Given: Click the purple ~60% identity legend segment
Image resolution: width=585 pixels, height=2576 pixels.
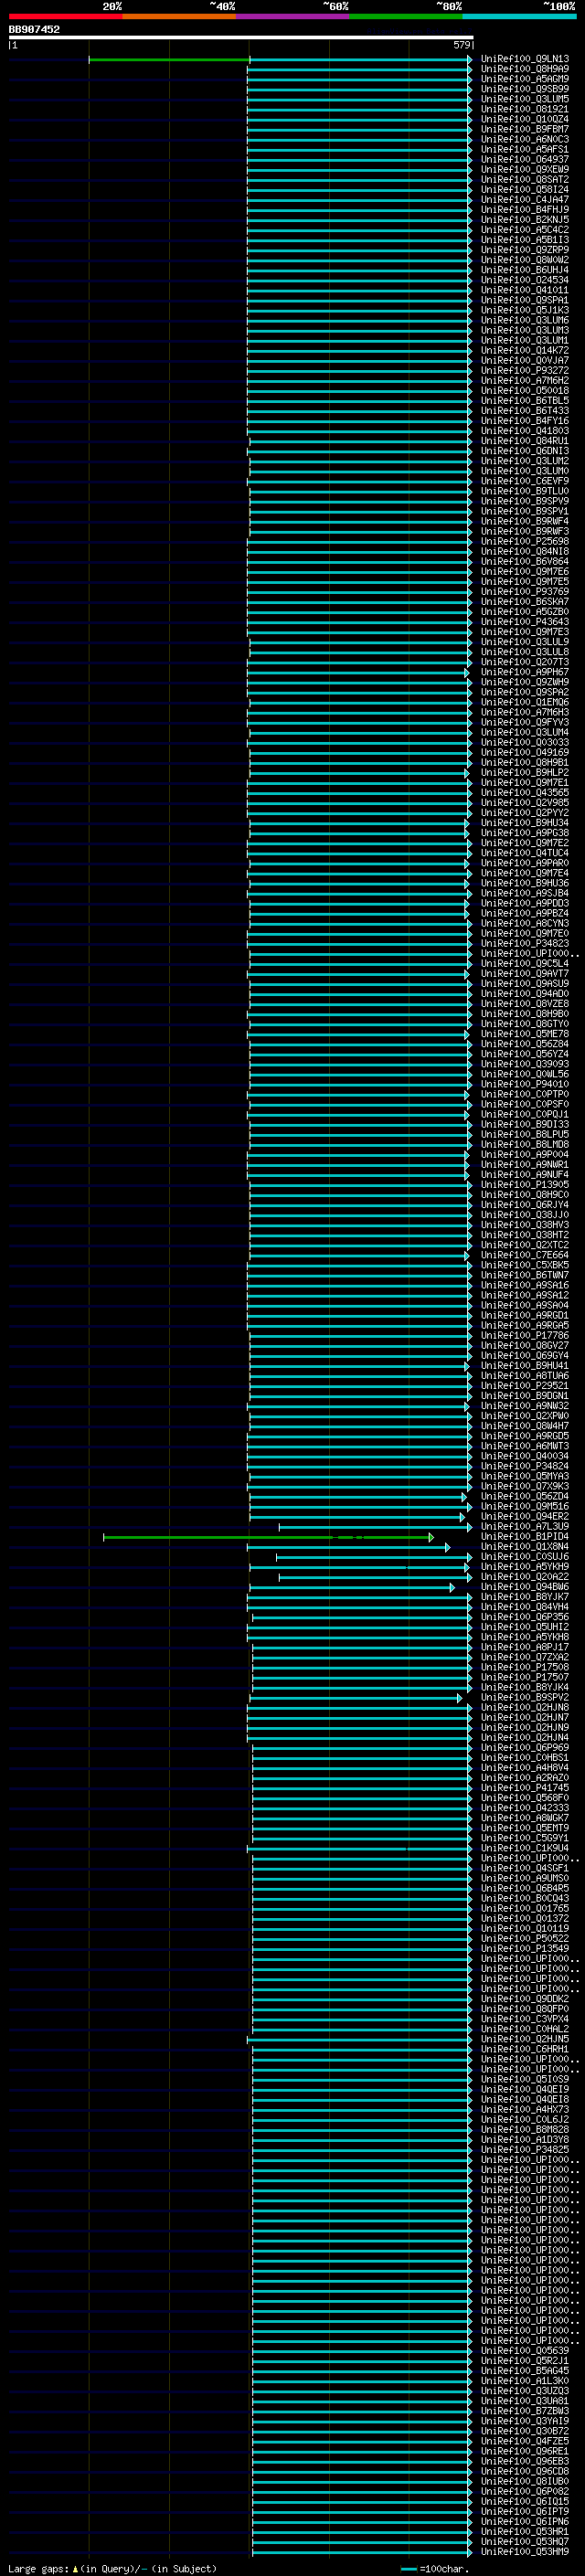Looking at the screenshot, I should 292,16.
